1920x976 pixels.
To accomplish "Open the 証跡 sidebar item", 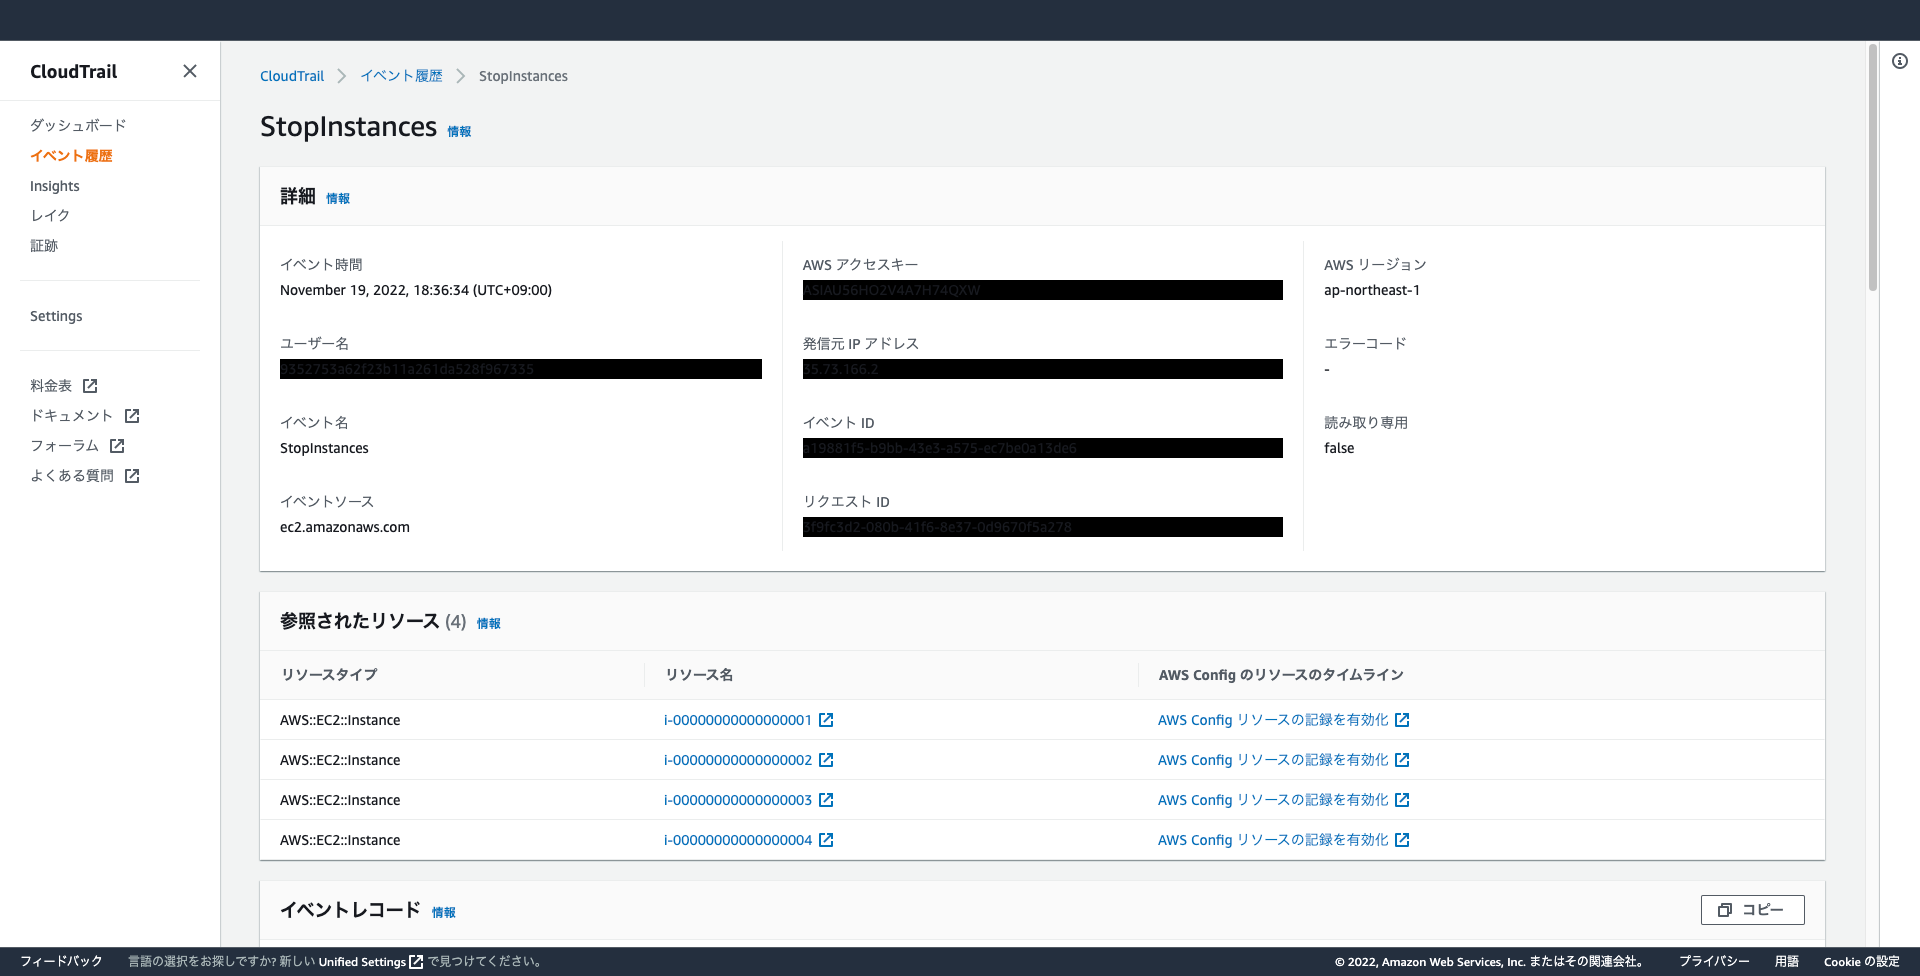I will point(44,245).
